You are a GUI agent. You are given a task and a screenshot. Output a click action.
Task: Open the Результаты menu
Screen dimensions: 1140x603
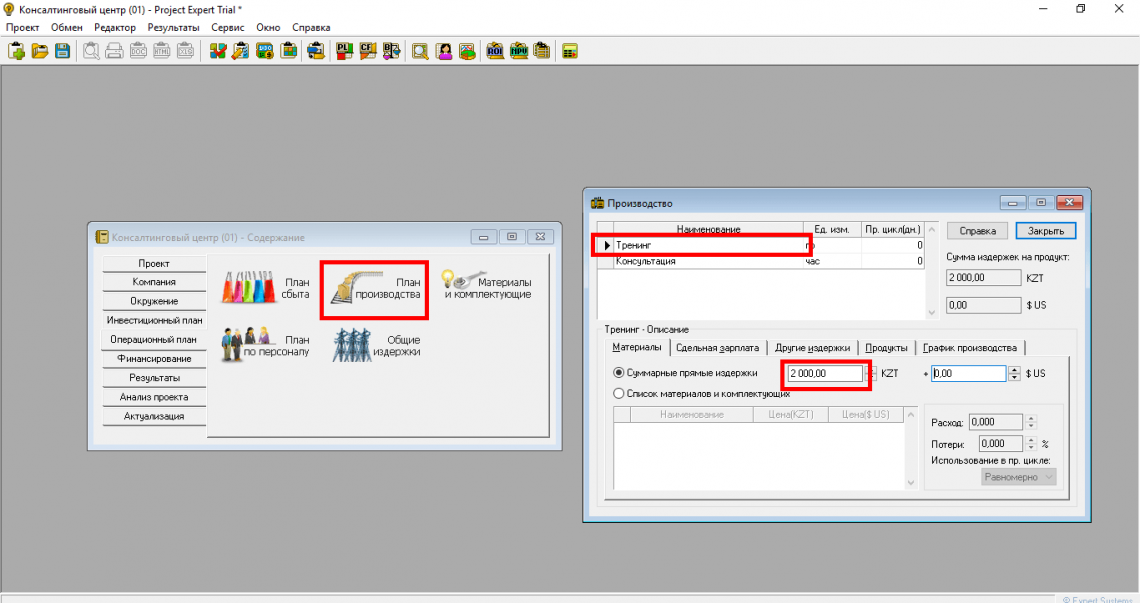pyautogui.click(x=173, y=27)
